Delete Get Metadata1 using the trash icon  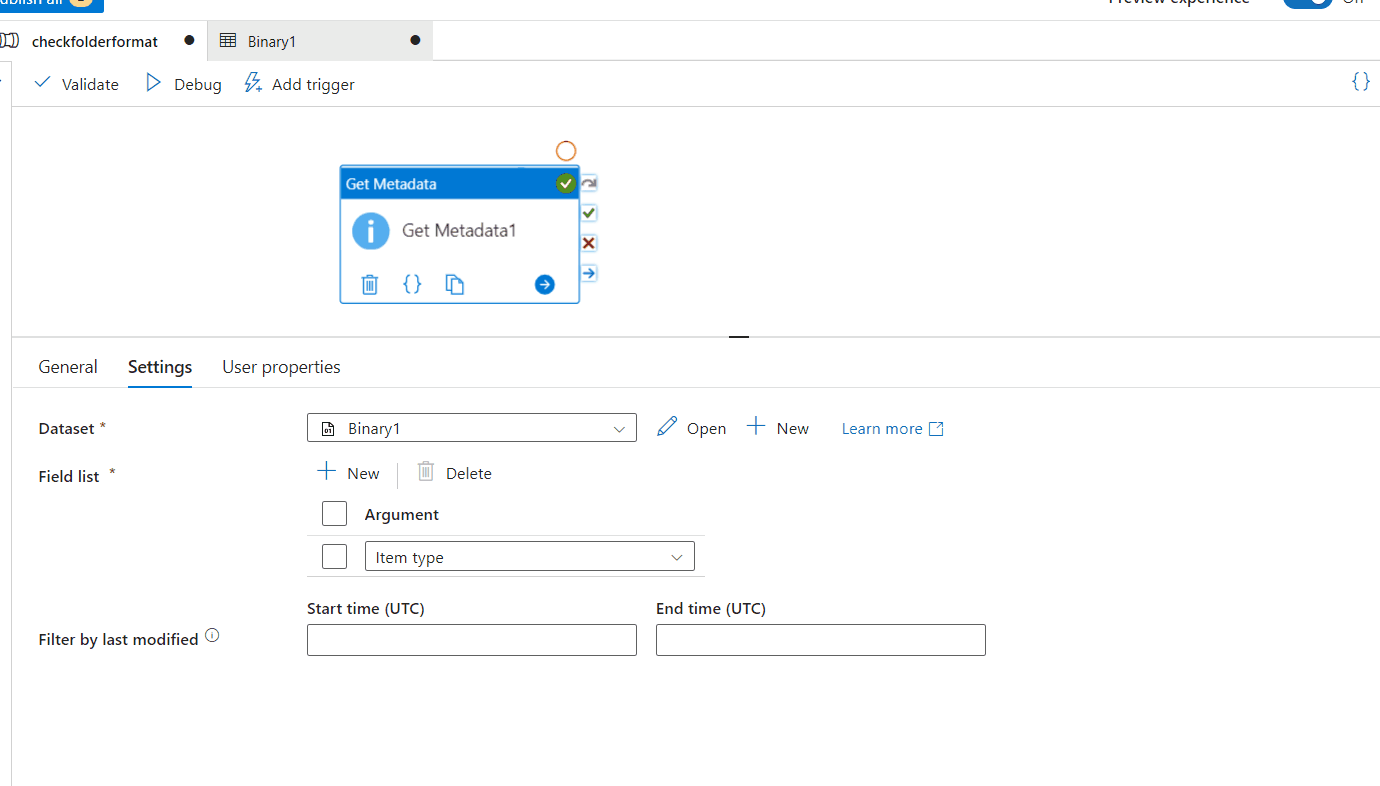[x=370, y=284]
